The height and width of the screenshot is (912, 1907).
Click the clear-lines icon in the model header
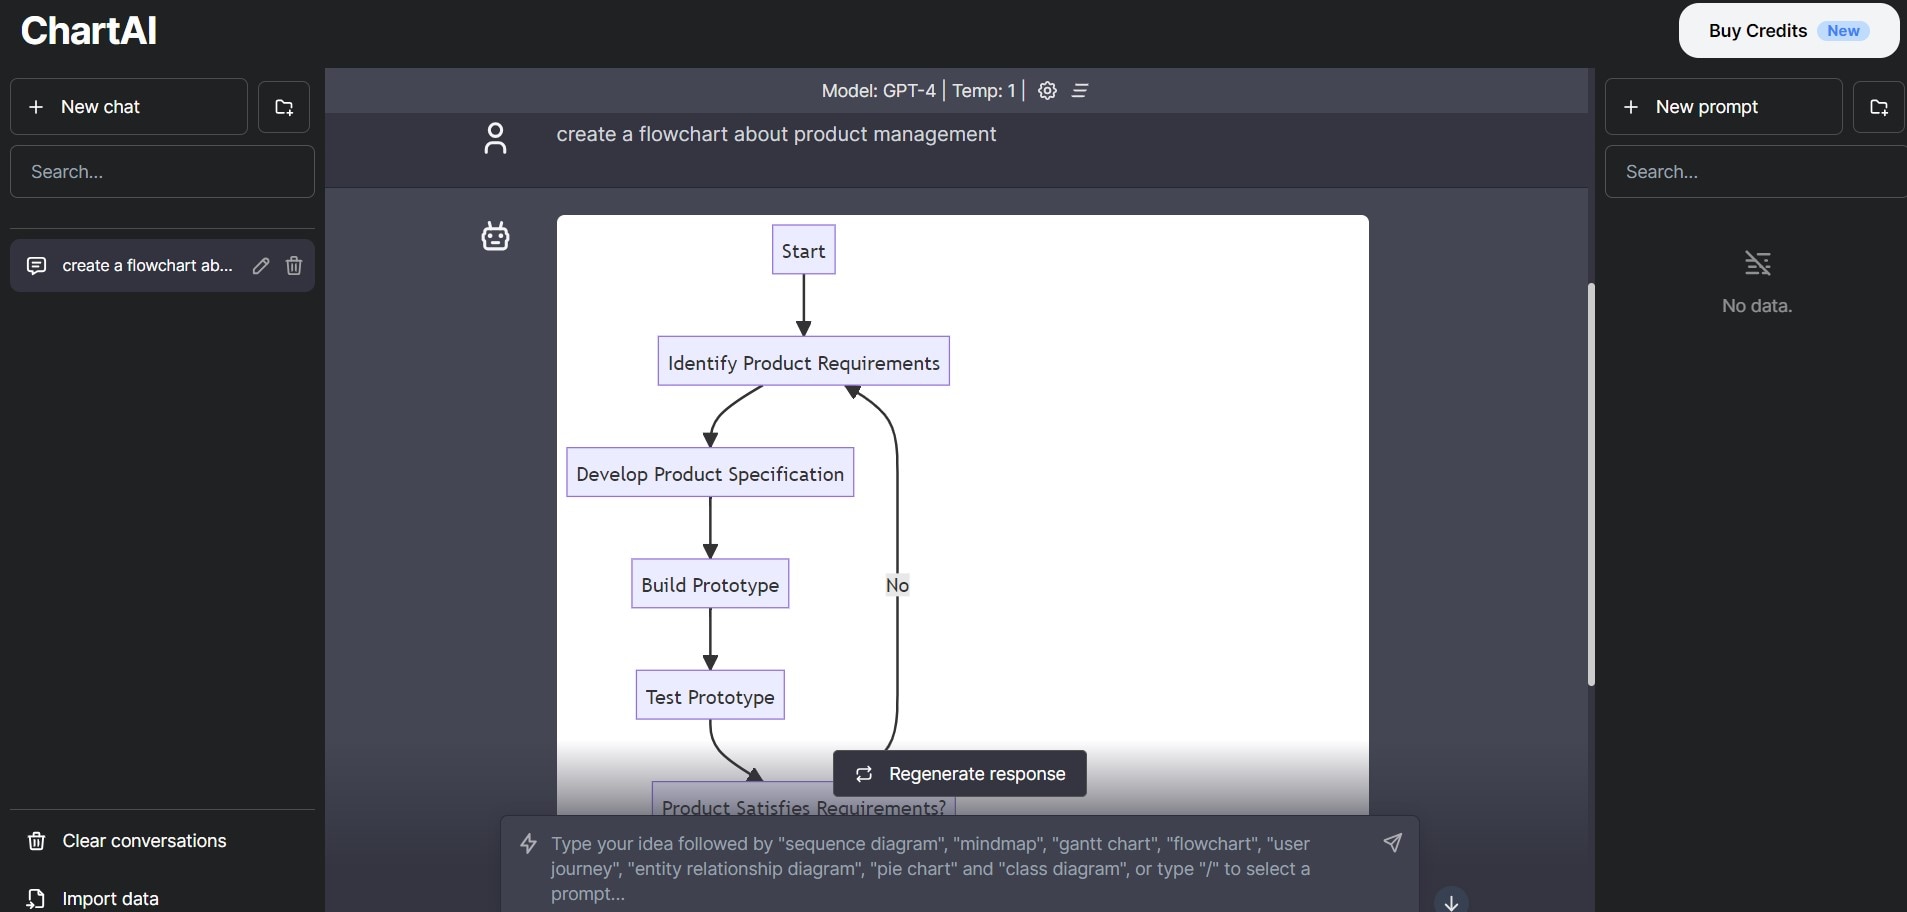tap(1080, 91)
